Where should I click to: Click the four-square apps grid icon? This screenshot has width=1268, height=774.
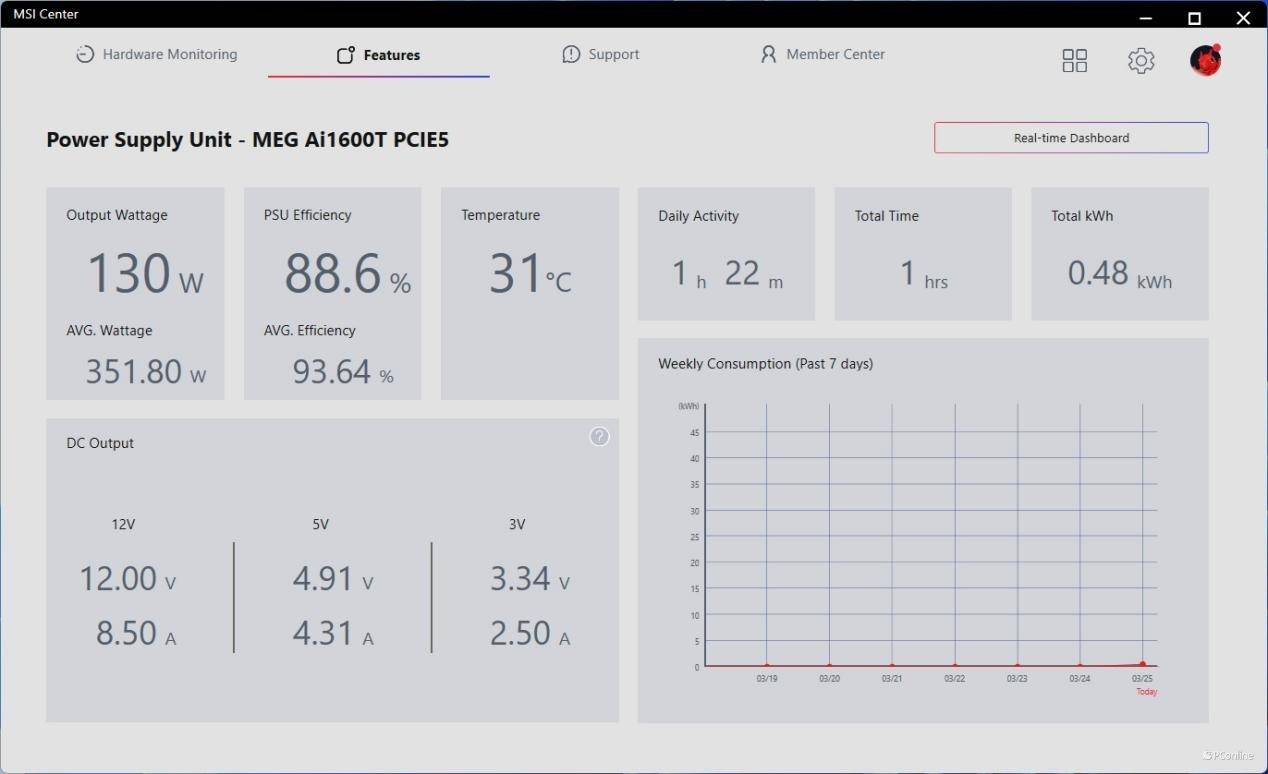[x=1074, y=61]
